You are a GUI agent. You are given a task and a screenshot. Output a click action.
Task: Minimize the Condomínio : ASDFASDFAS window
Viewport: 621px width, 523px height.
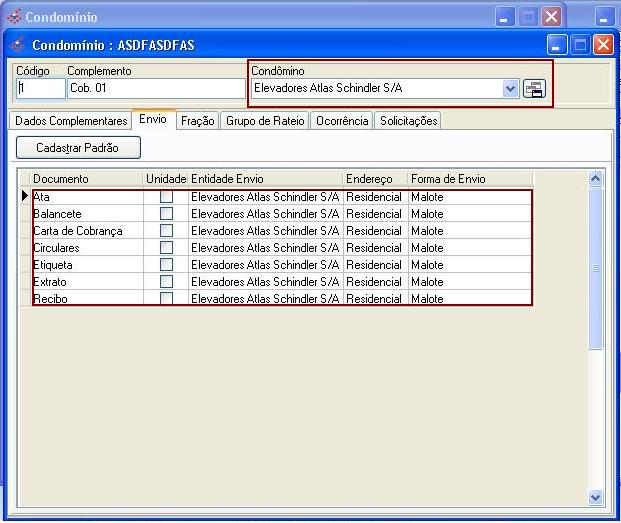click(558, 45)
